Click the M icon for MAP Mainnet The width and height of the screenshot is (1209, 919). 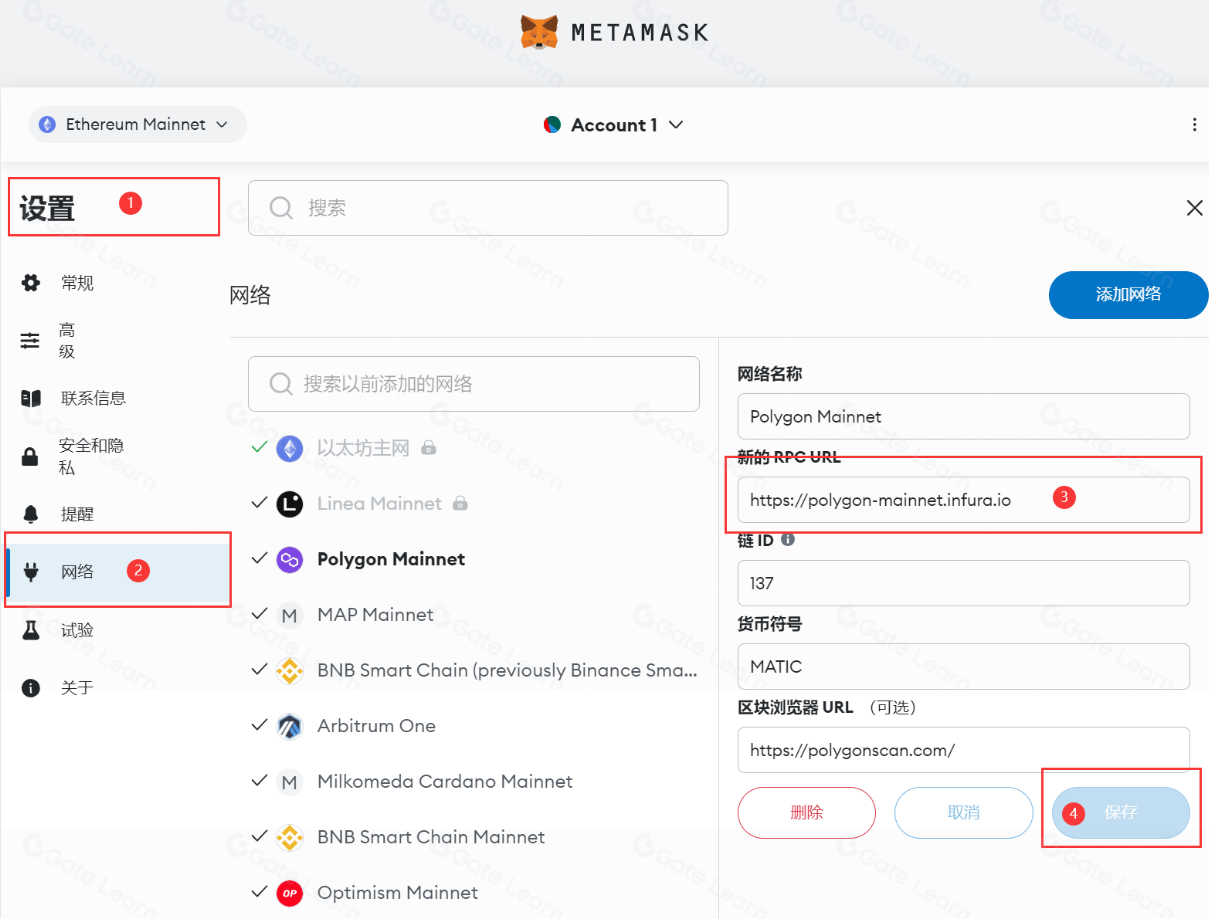[290, 615]
